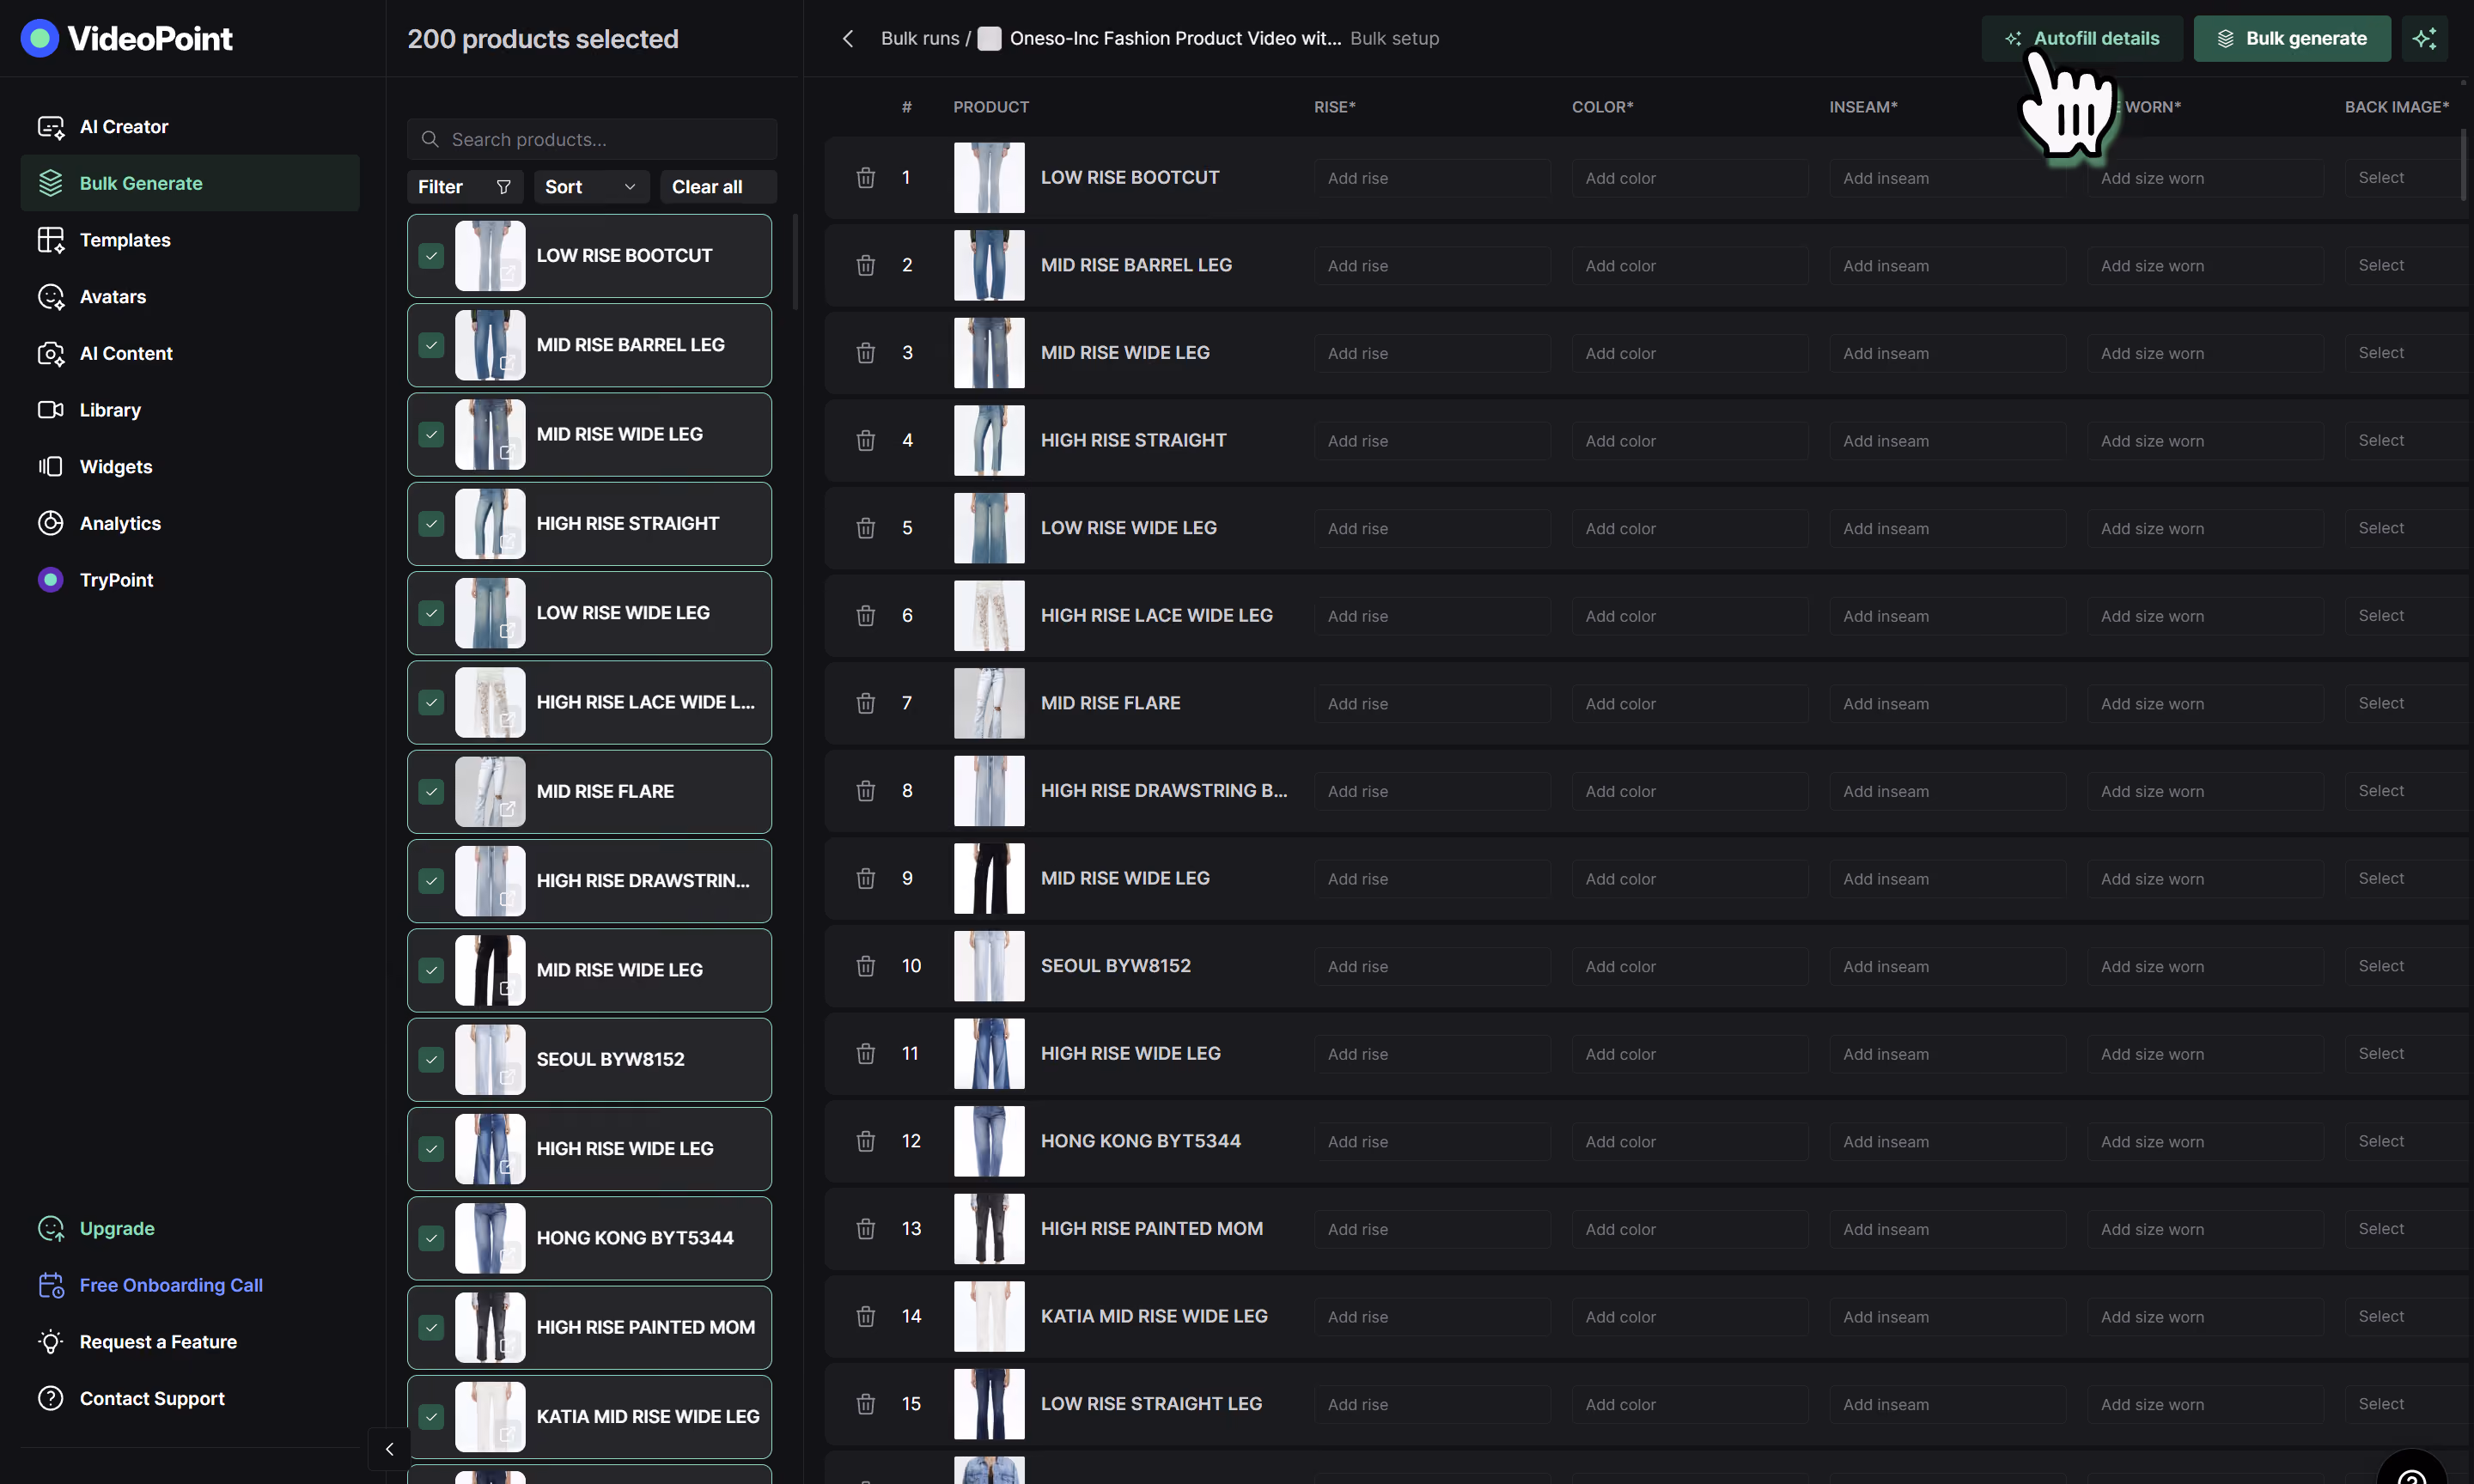Click the search magnifier icon

tap(430, 139)
